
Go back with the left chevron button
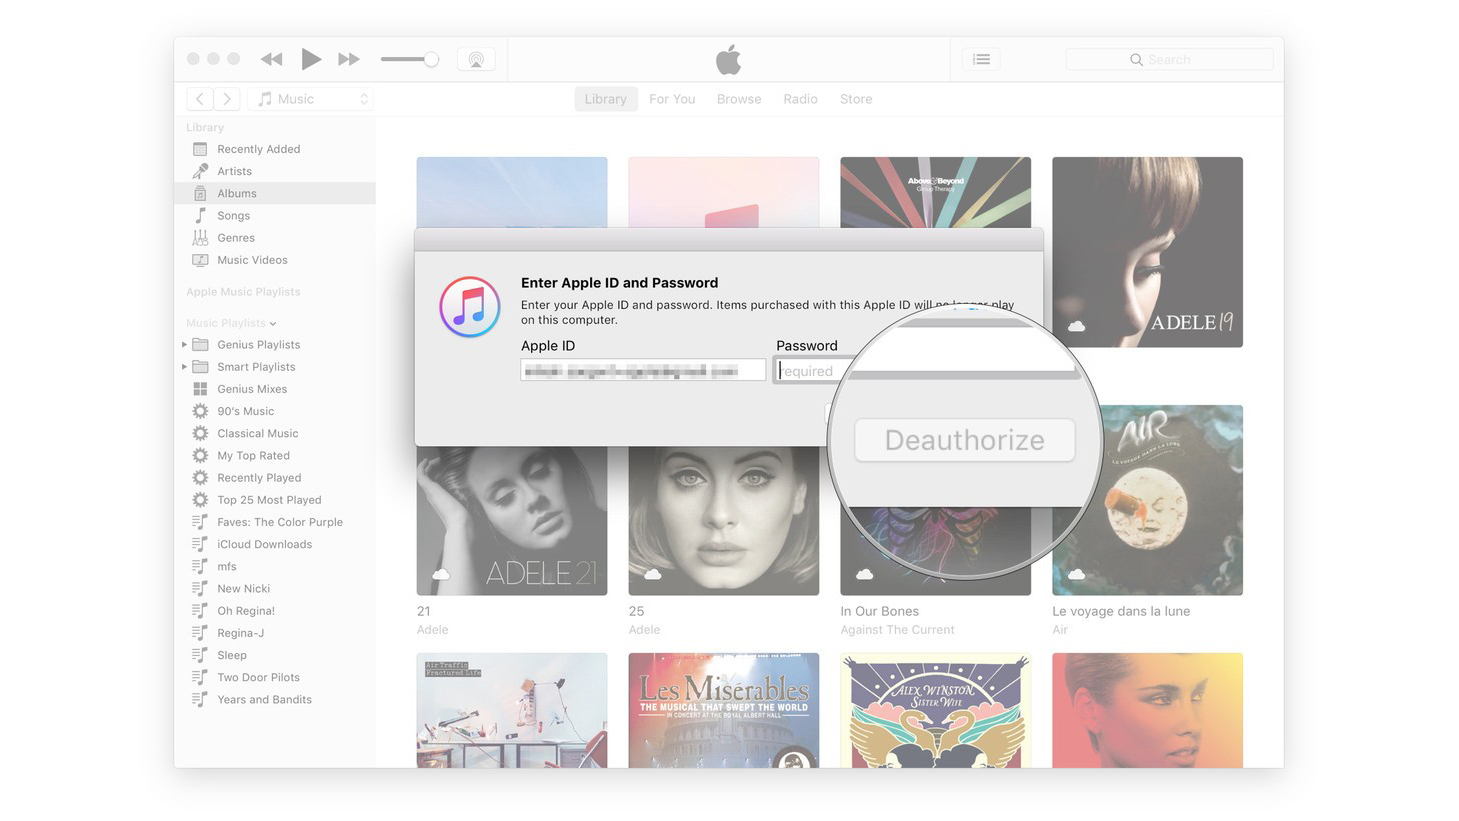click(200, 98)
